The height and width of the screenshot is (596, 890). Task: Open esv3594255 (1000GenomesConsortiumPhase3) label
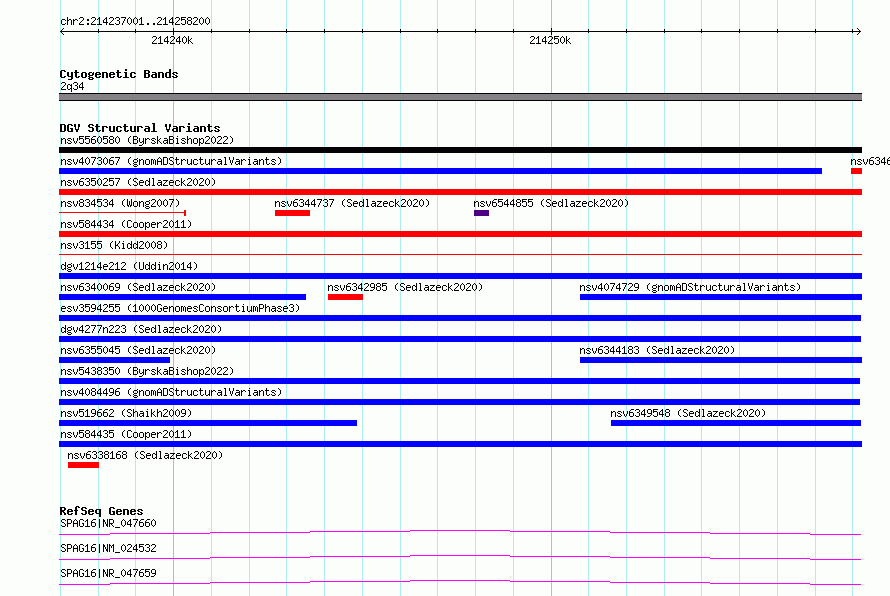pos(180,308)
